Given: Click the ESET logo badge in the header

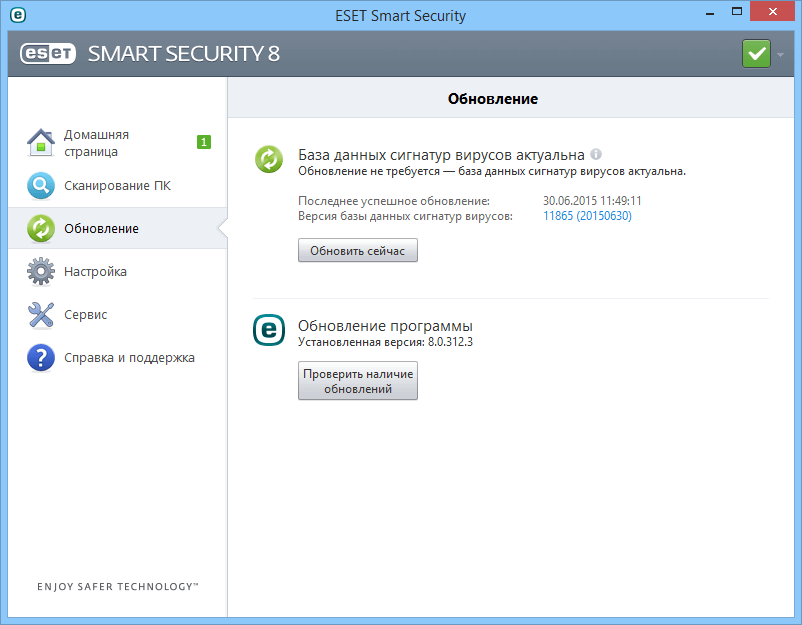Looking at the screenshot, I should point(47,54).
